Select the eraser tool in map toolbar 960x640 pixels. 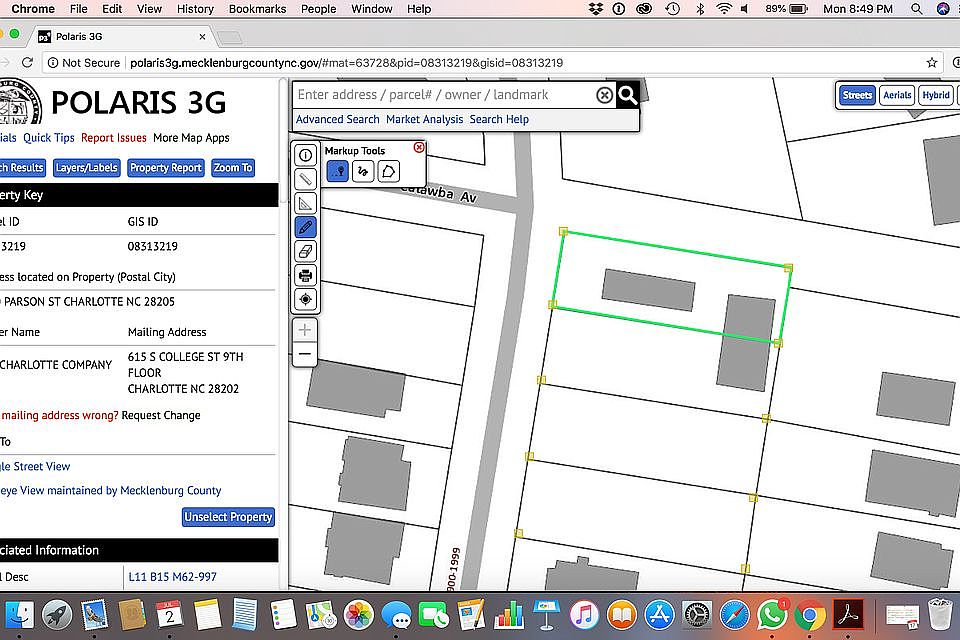point(306,251)
